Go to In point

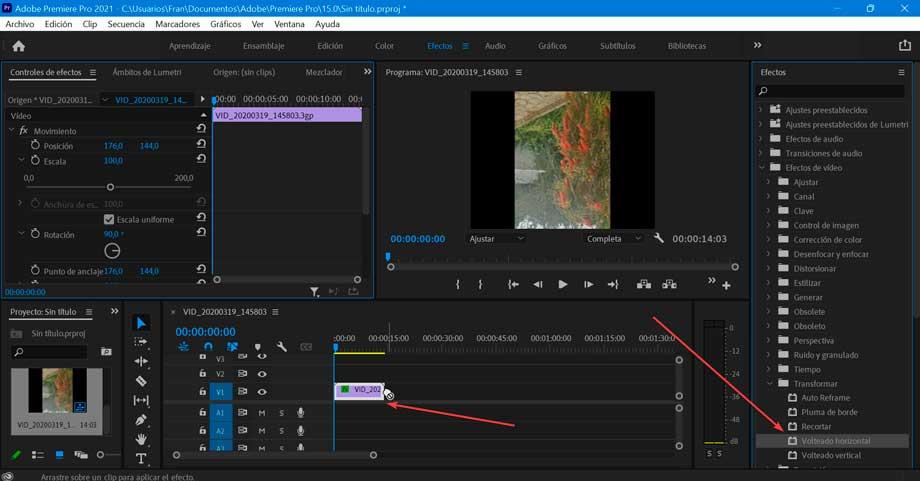513,284
